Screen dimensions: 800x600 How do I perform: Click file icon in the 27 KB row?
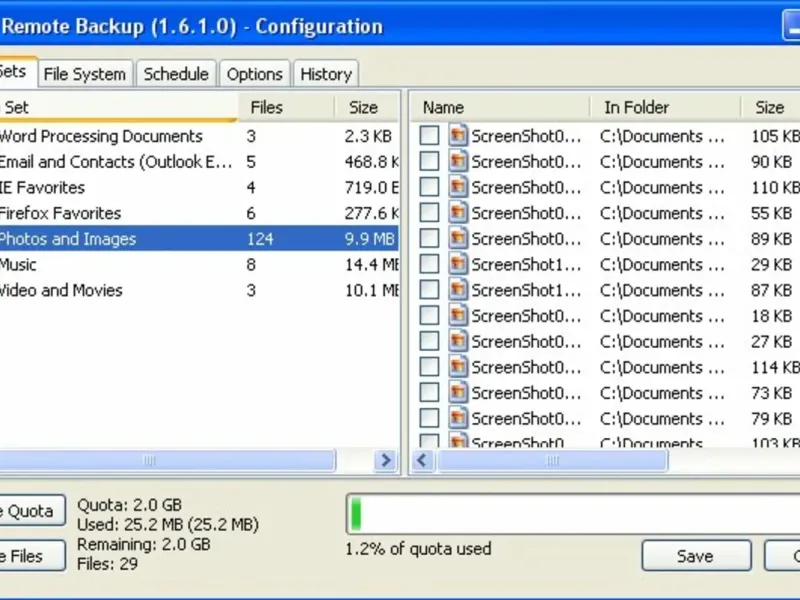[458, 341]
